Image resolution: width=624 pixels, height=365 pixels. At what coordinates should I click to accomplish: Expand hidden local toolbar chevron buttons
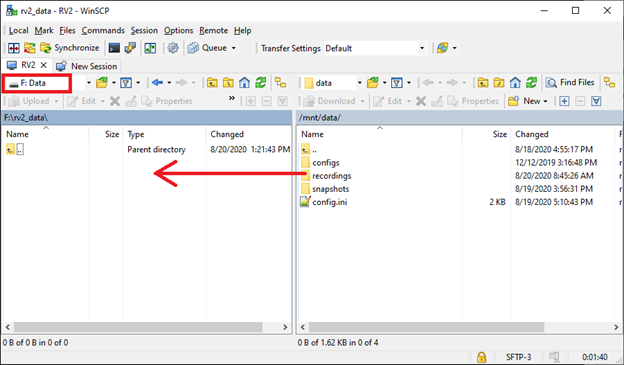(x=232, y=98)
